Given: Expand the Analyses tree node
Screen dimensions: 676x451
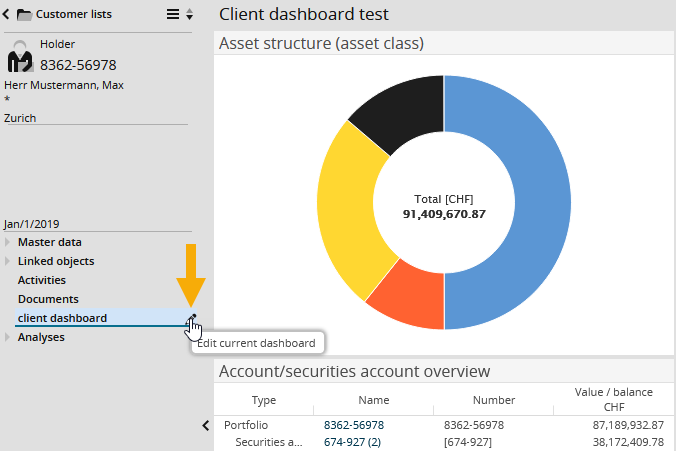Looking at the screenshot, I should [x=8, y=337].
